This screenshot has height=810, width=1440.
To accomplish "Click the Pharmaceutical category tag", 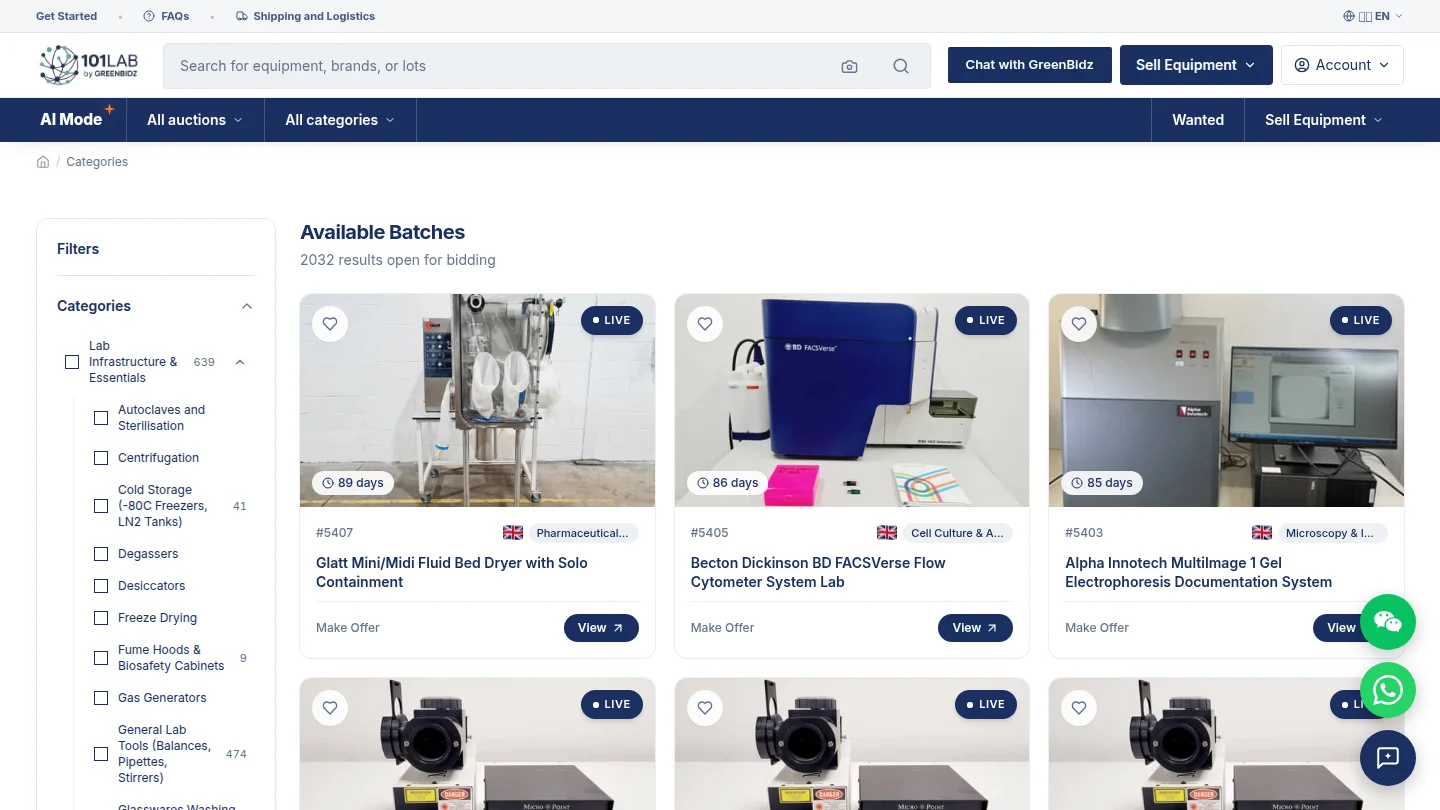I will (x=582, y=533).
